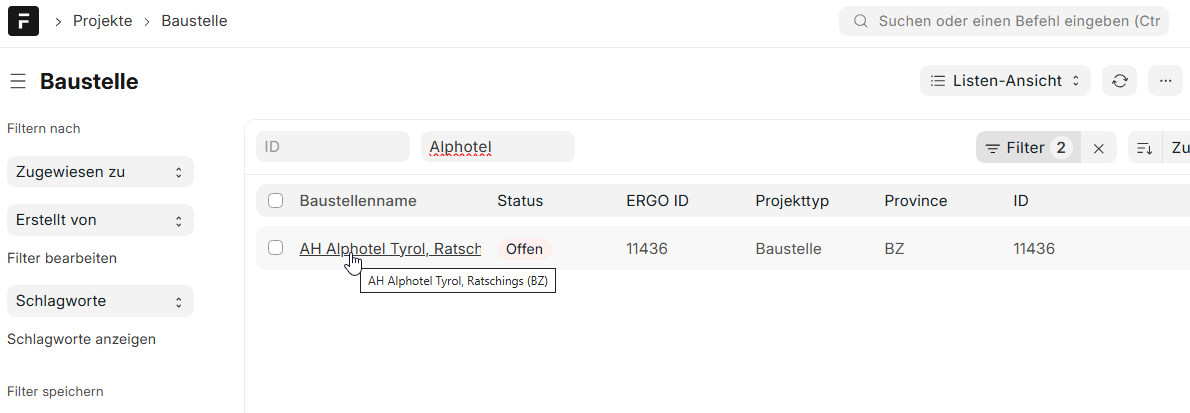
Task: Switch view via Listen-Ansicht selector
Action: click(x=1005, y=81)
